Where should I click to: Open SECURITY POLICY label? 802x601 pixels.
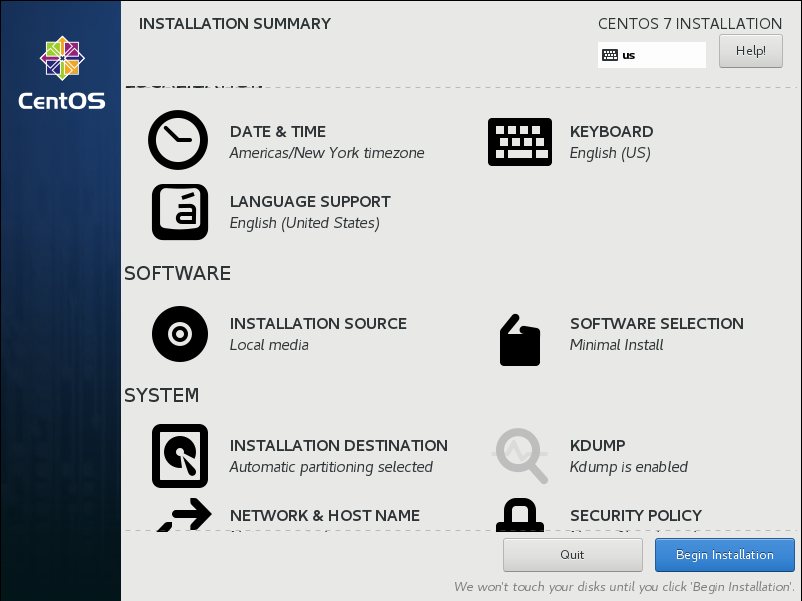pyautogui.click(x=636, y=516)
